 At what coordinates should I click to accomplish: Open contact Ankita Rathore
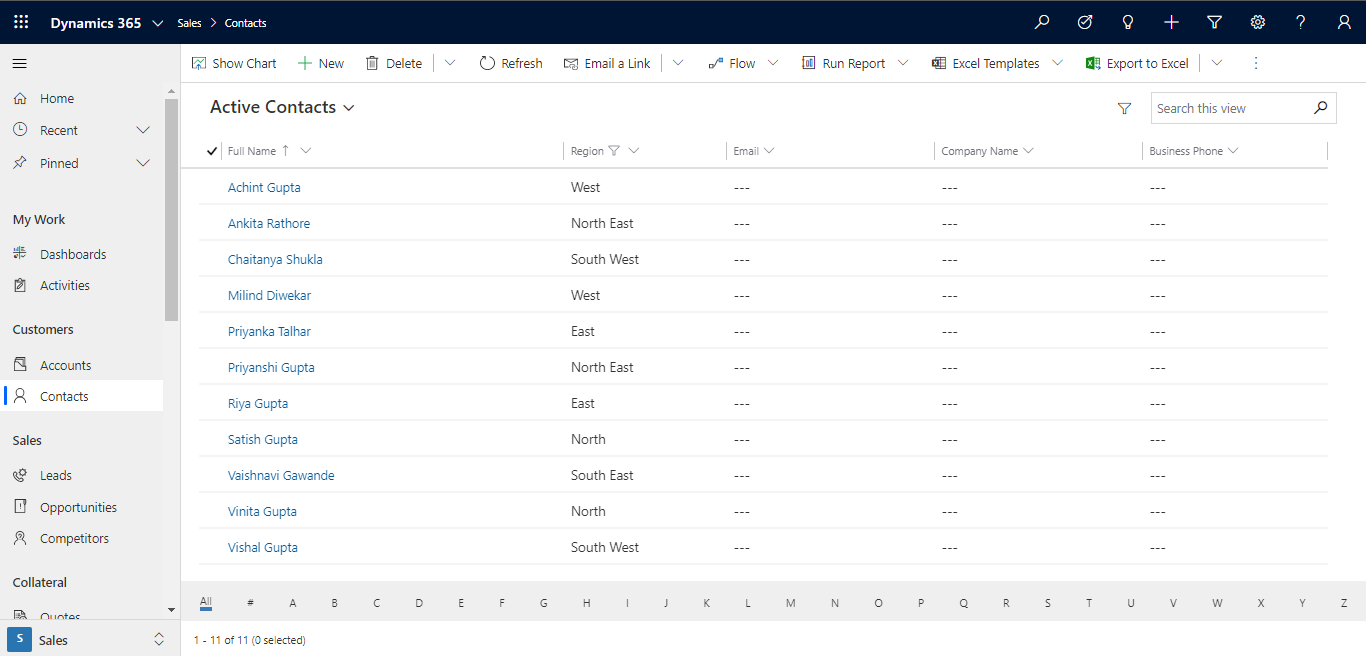(269, 223)
